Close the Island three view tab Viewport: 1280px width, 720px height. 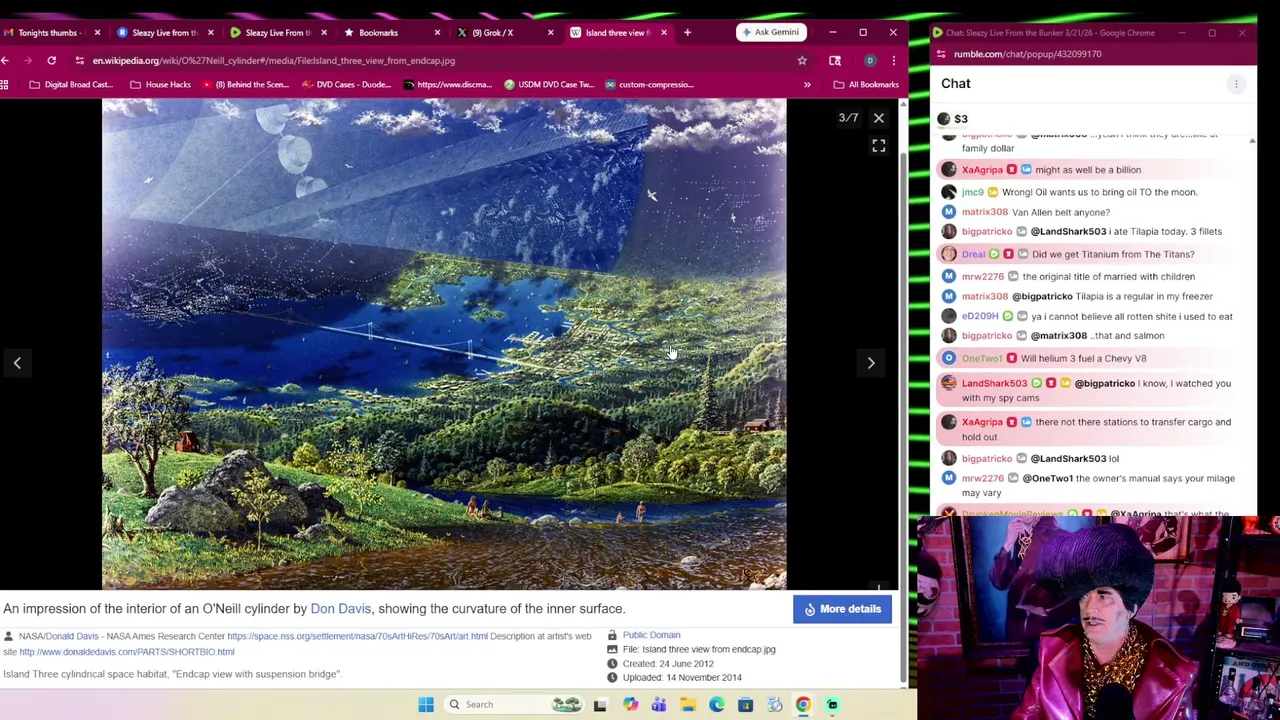coord(663,33)
